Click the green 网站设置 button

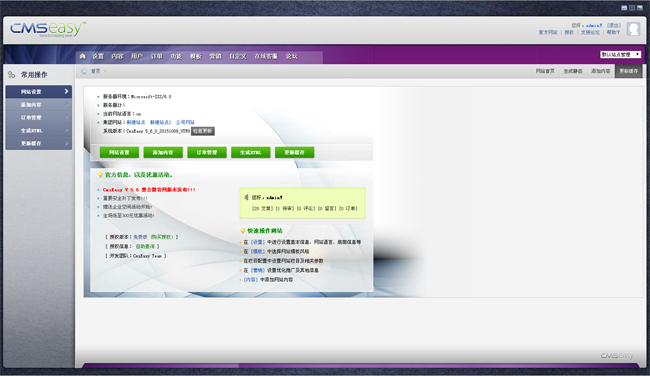[x=119, y=153]
